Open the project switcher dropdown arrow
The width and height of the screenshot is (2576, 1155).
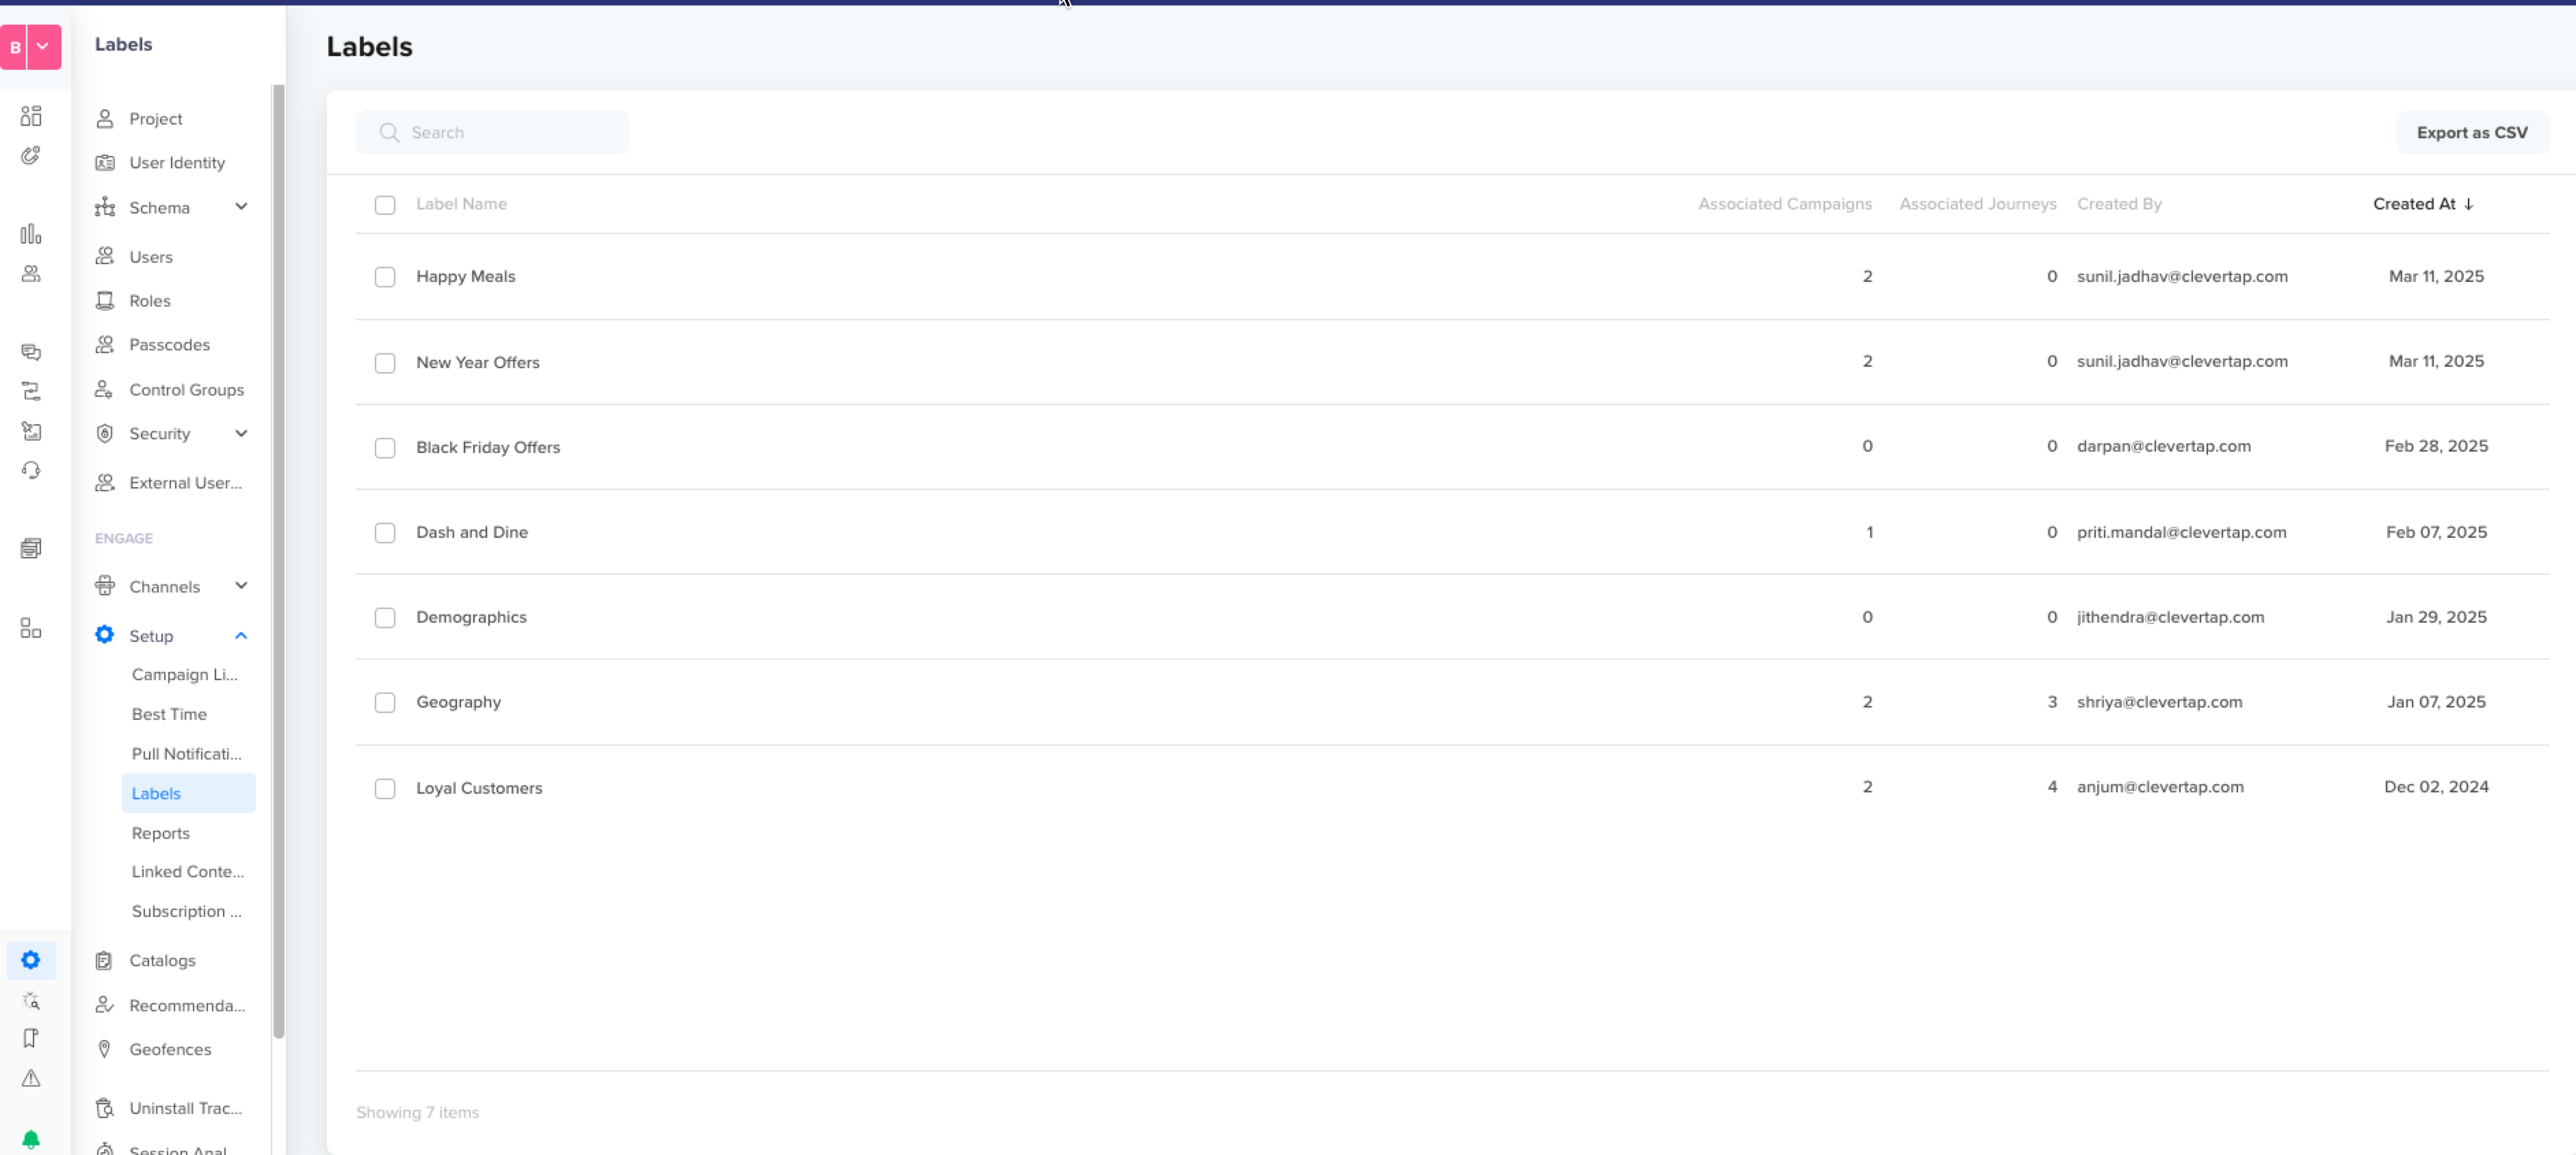pyautogui.click(x=43, y=46)
